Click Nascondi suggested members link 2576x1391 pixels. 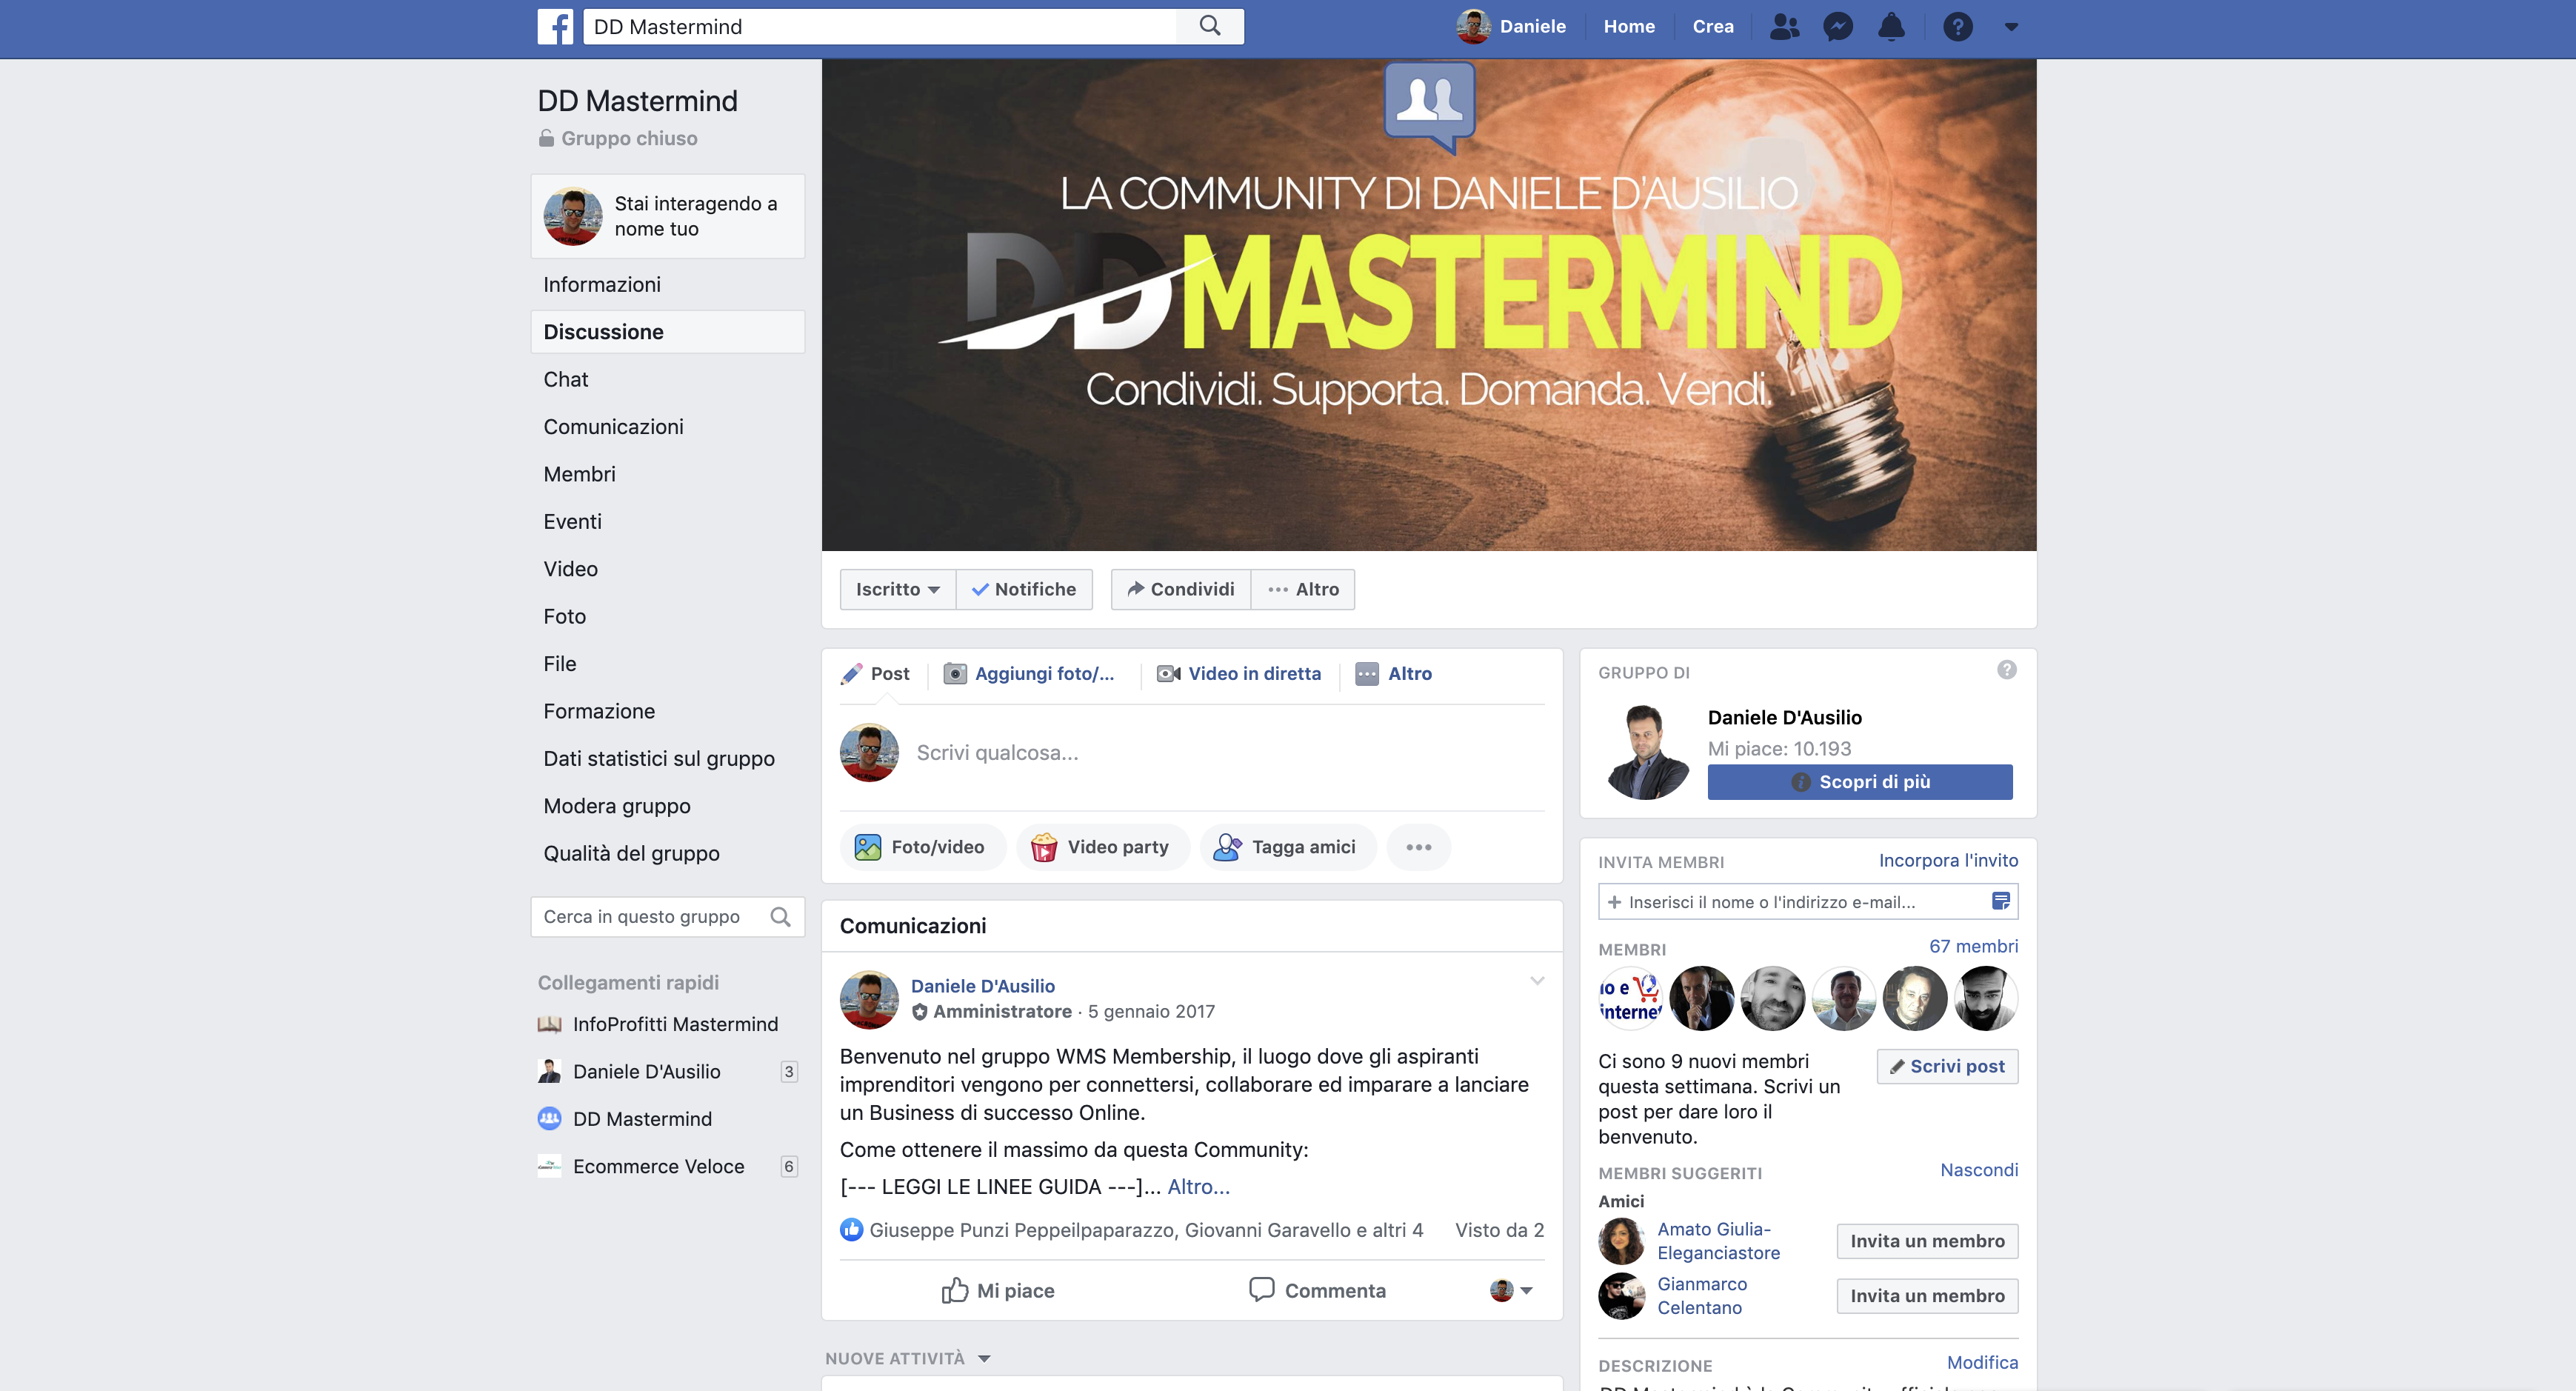(x=1978, y=1170)
